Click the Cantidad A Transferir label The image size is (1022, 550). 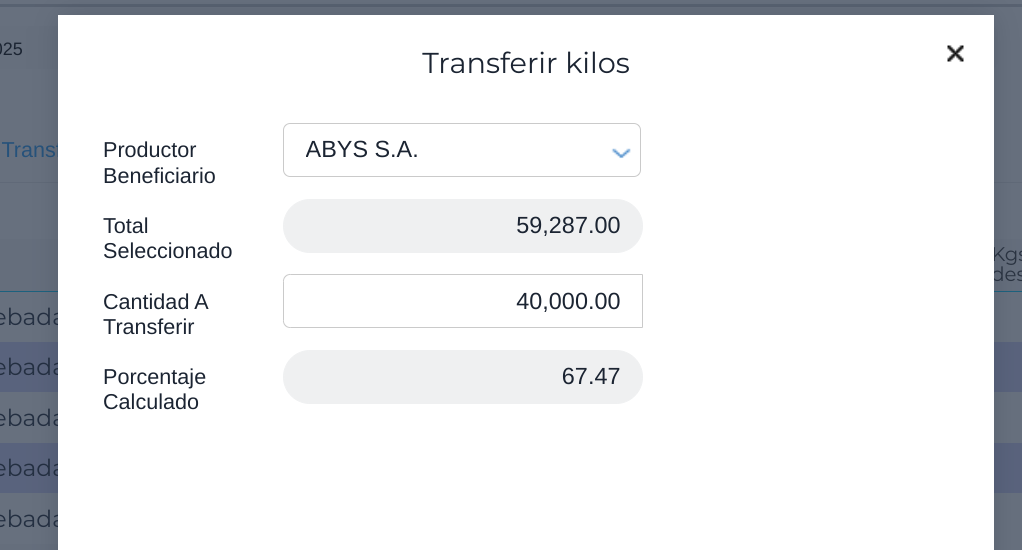tap(155, 314)
